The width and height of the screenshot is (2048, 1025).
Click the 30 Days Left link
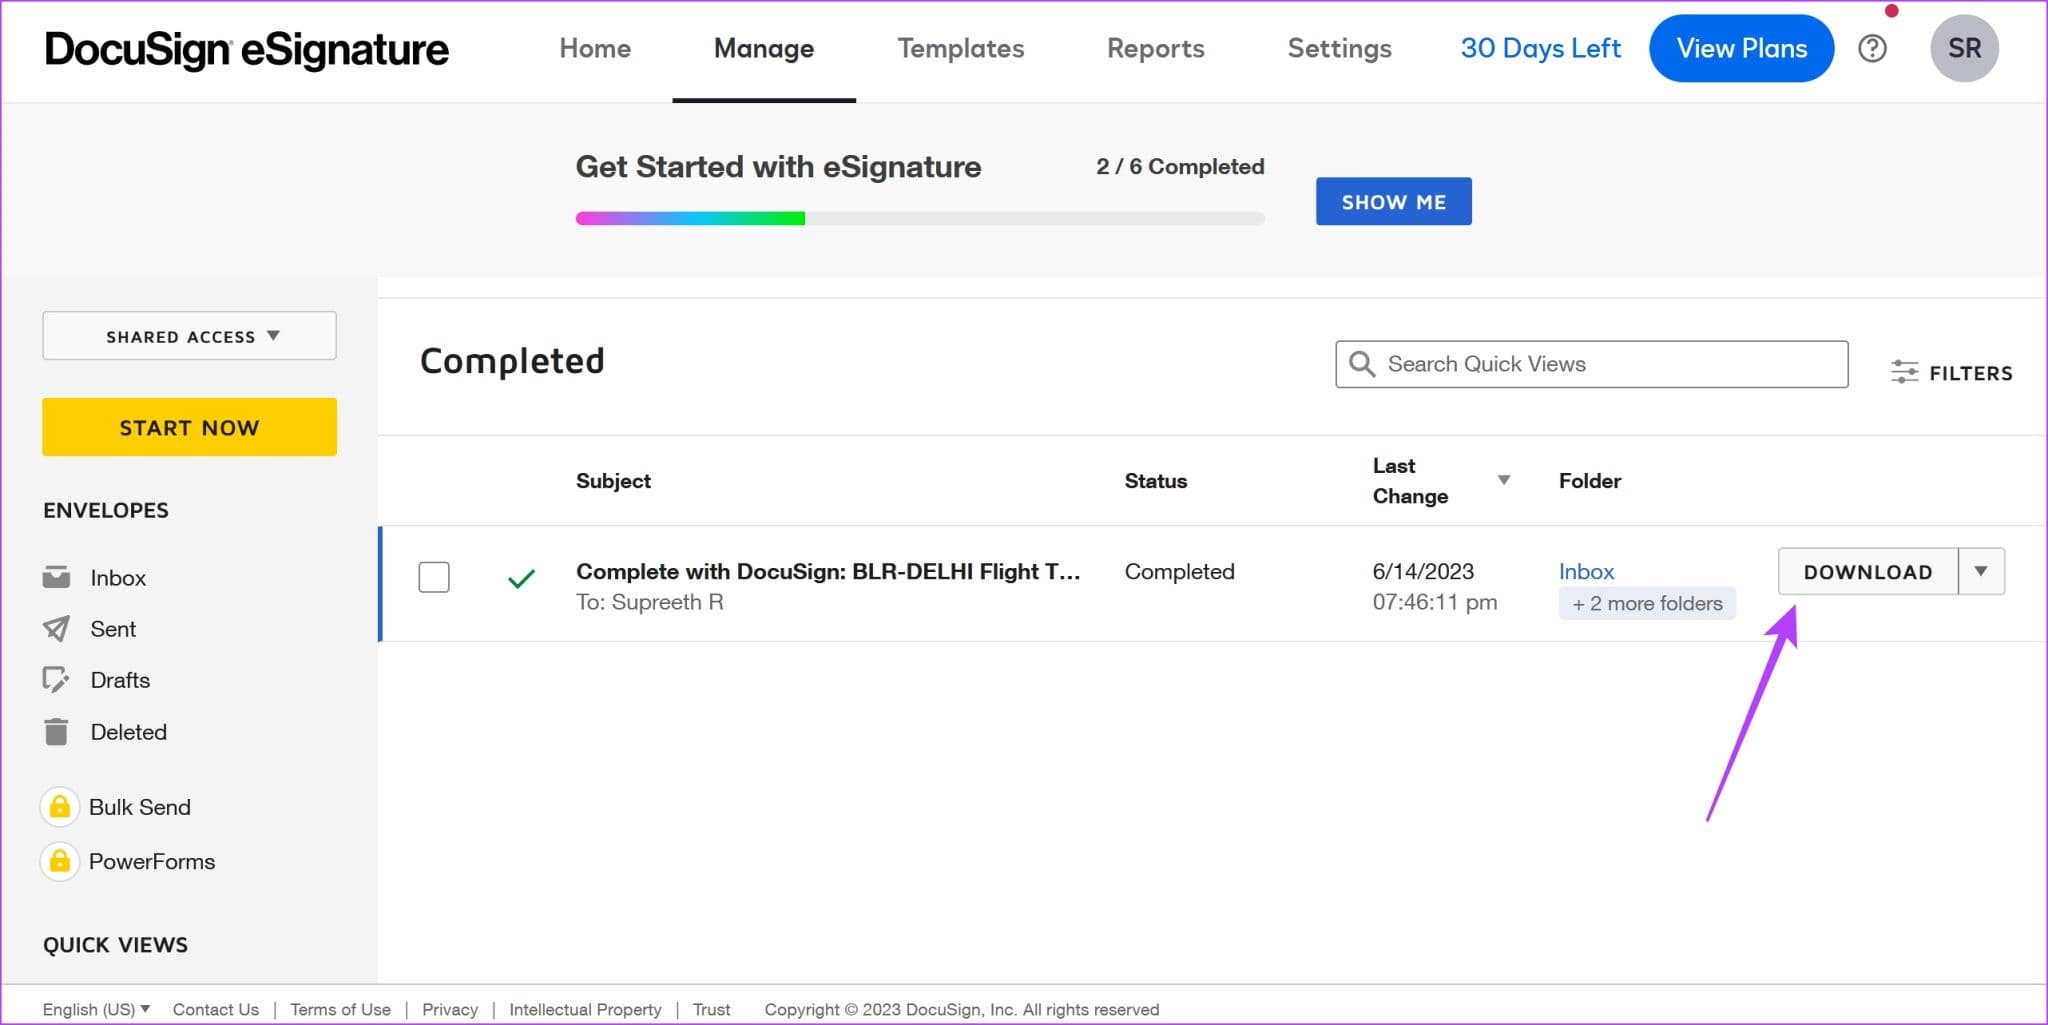pos(1540,48)
